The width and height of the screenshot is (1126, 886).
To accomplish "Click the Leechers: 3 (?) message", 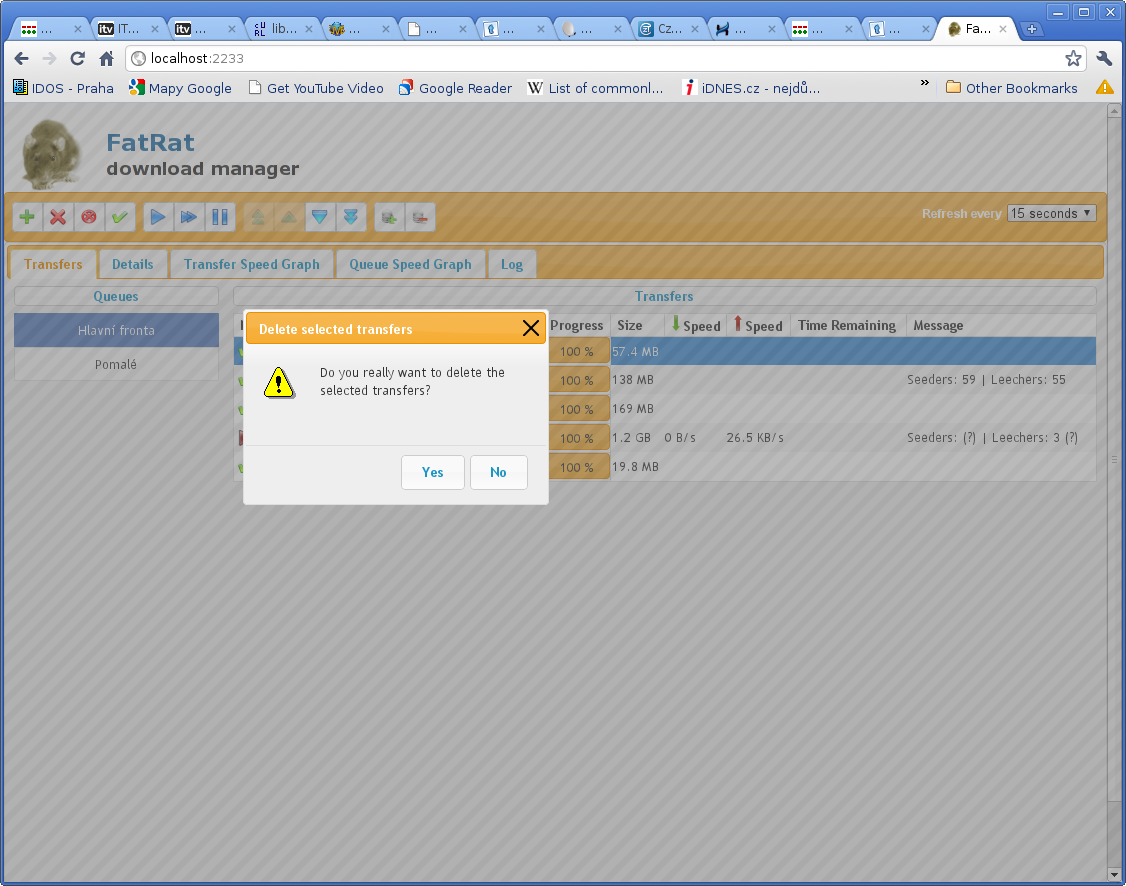I will [x=1035, y=437].
